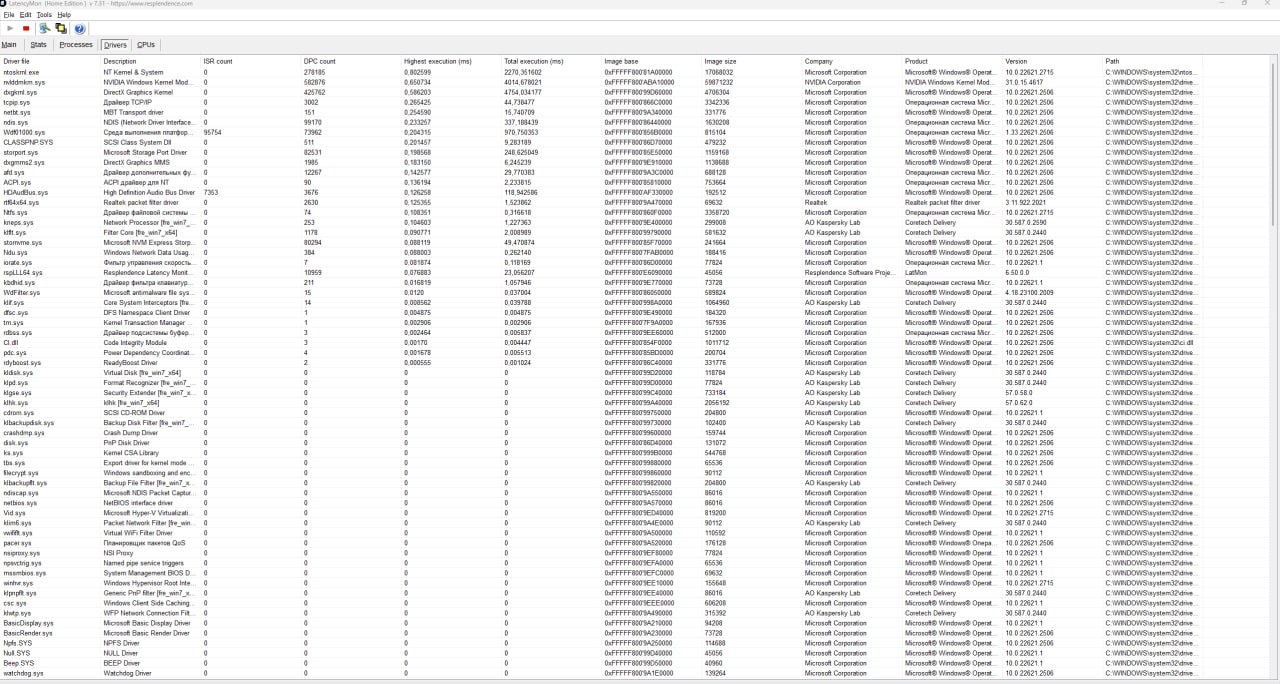The height and width of the screenshot is (684, 1280).
Task: Switch to the Main tab
Action: pos(9,45)
